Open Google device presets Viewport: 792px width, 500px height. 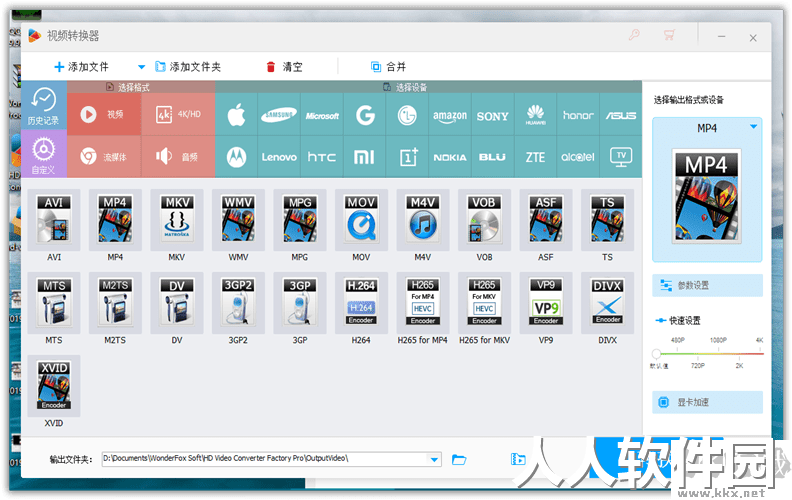click(x=365, y=115)
